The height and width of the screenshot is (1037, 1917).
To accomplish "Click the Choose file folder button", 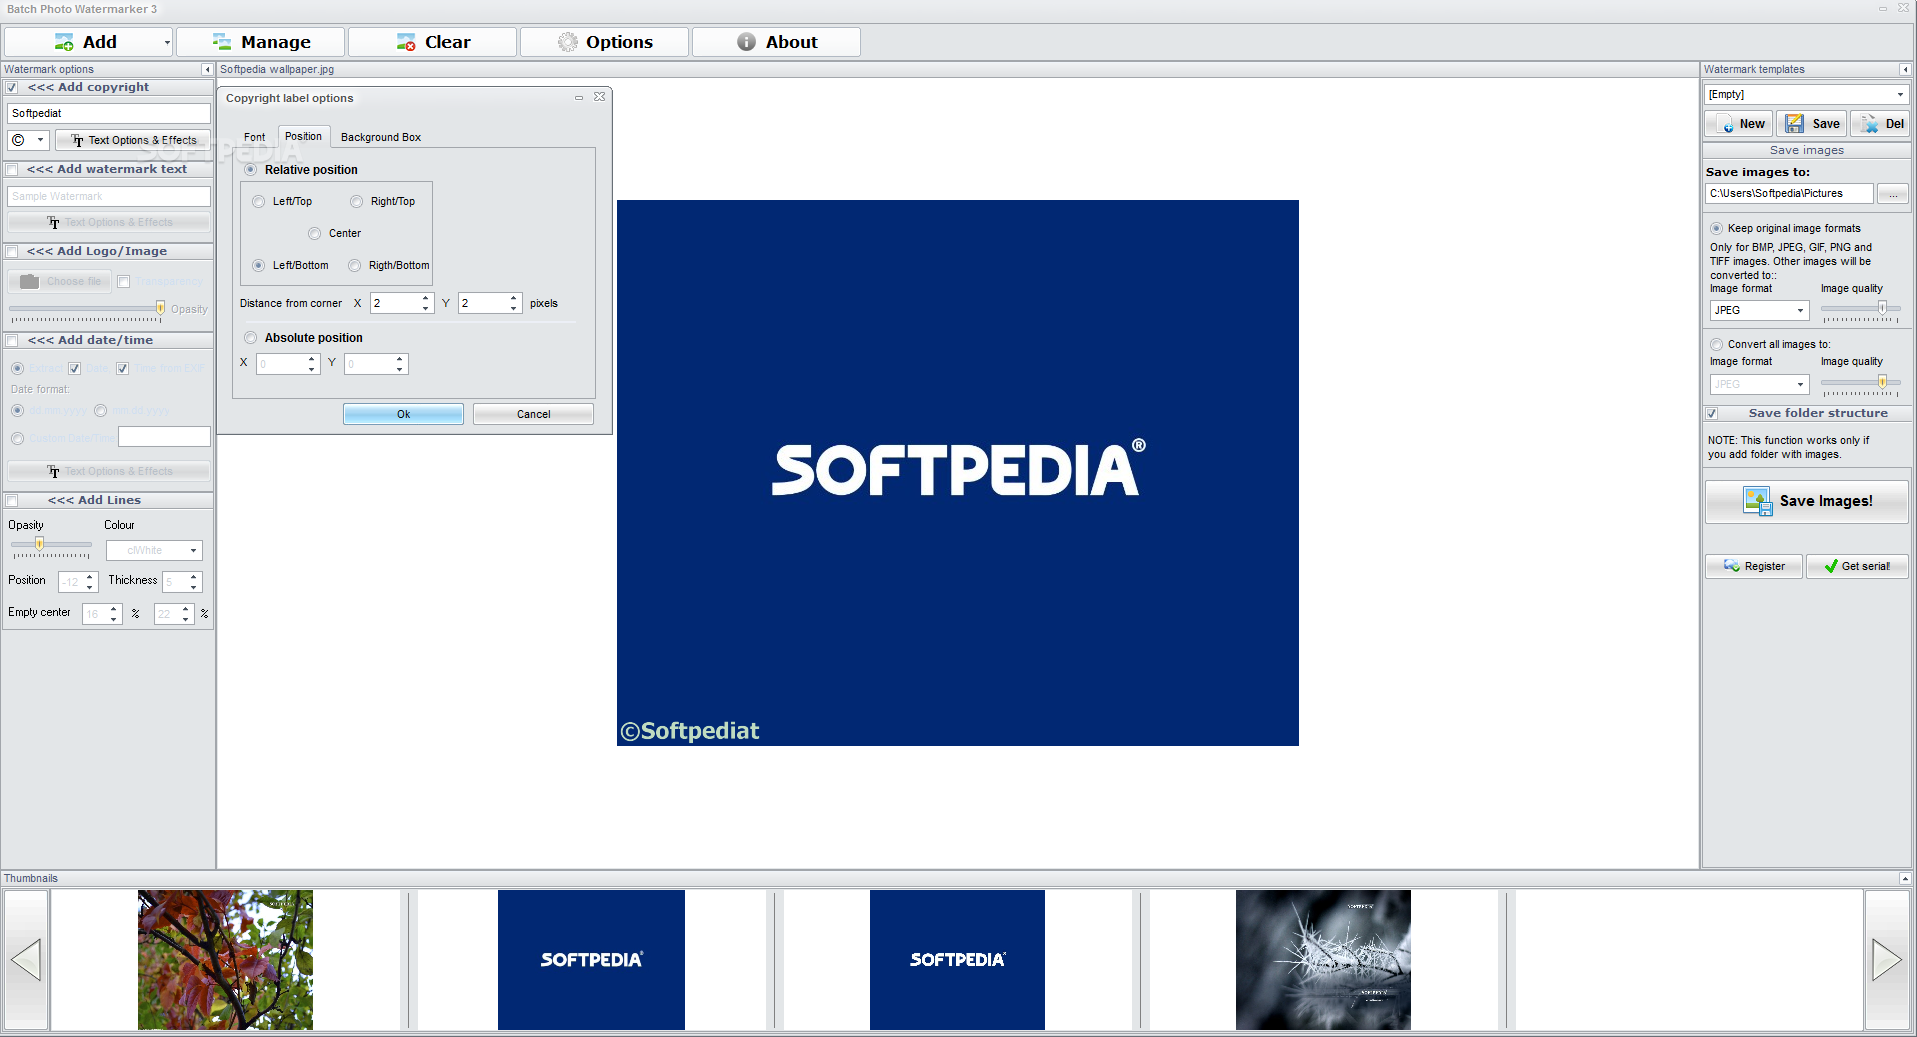I will pyautogui.click(x=60, y=282).
